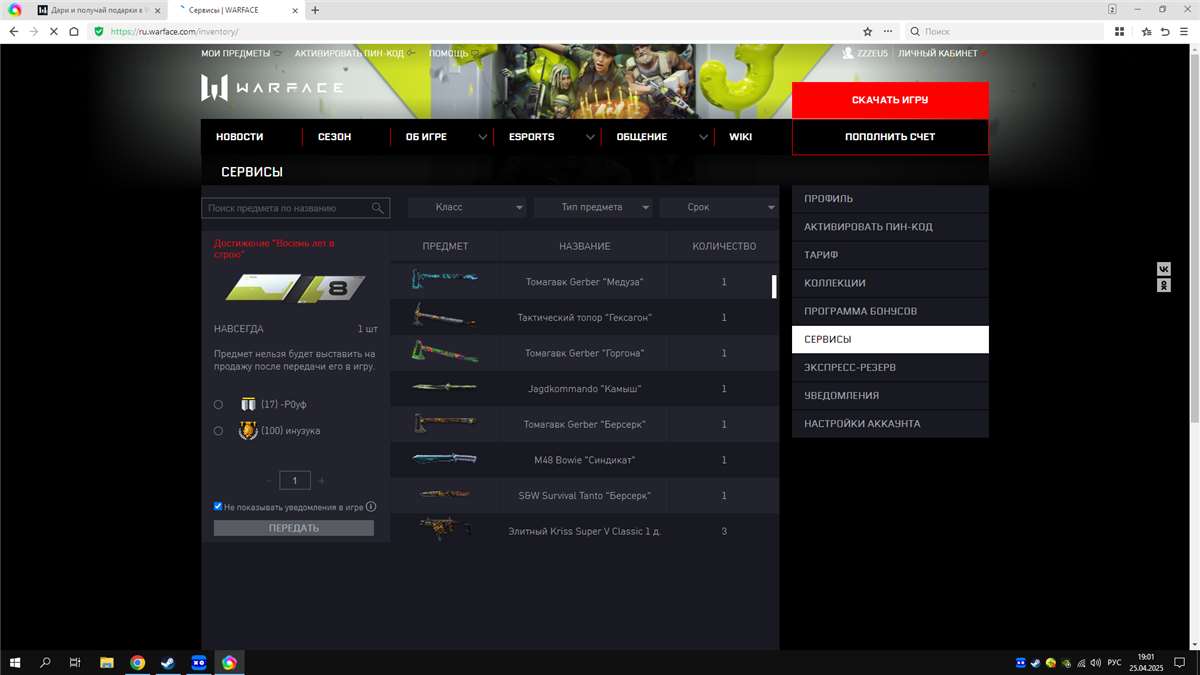Click the item name search field
The height and width of the screenshot is (675, 1200).
pyautogui.click(x=294, y=208)
